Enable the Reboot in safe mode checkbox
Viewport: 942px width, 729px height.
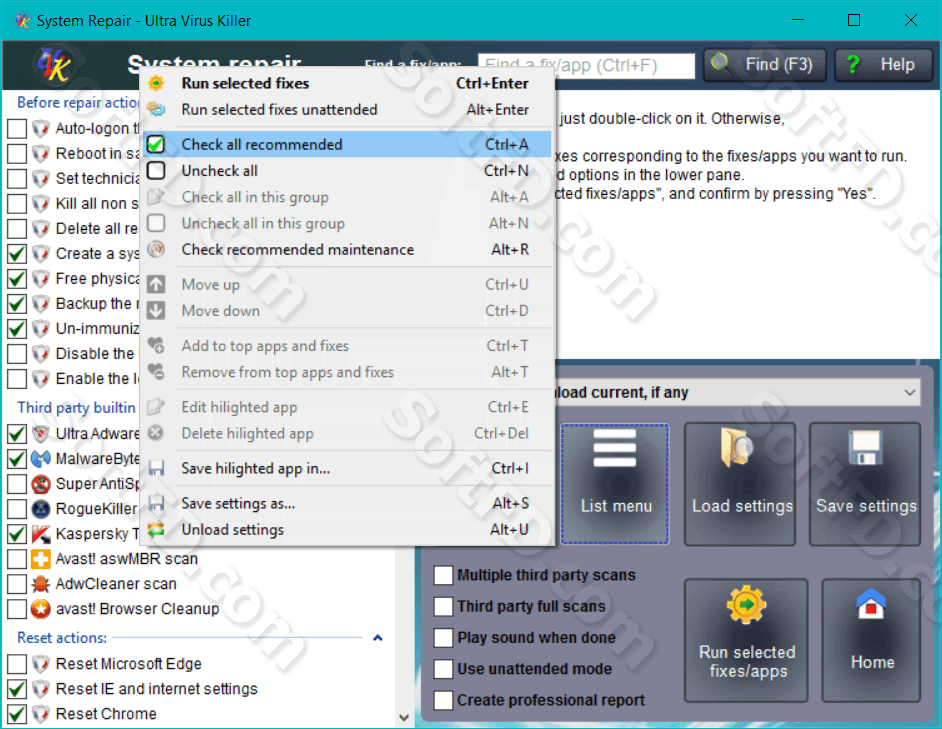[17, 153]
